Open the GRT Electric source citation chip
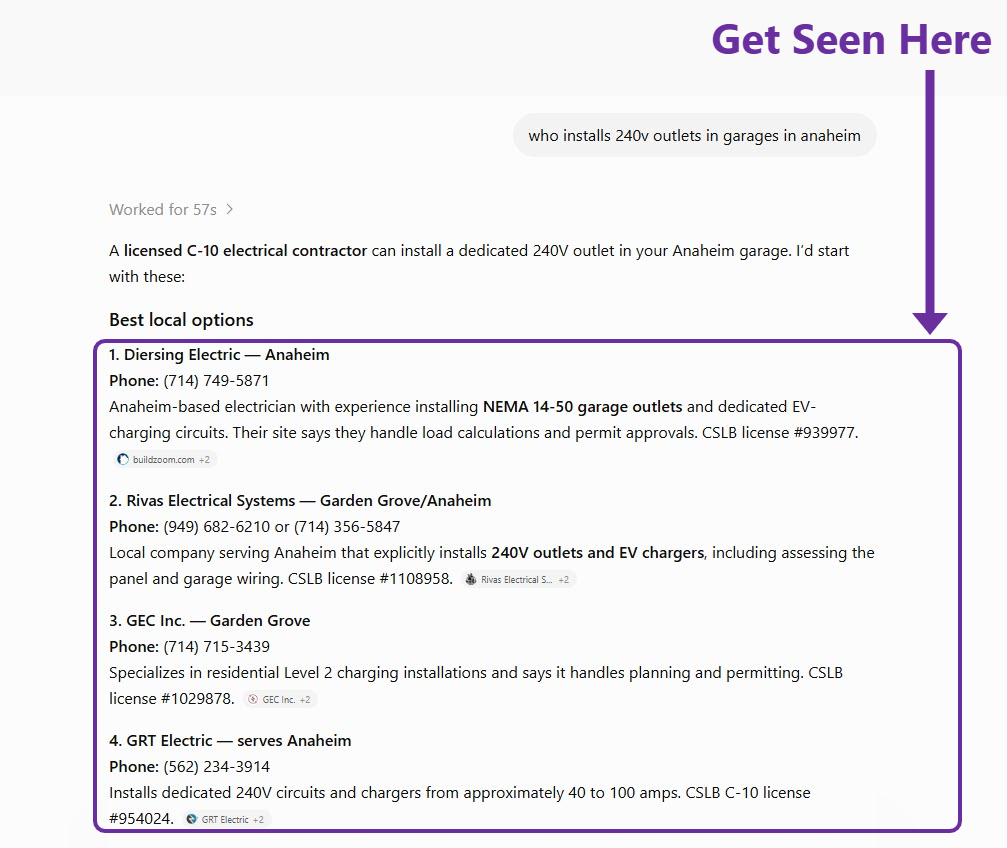Screen dimensions: 1007x848 (x=226, y=820)
